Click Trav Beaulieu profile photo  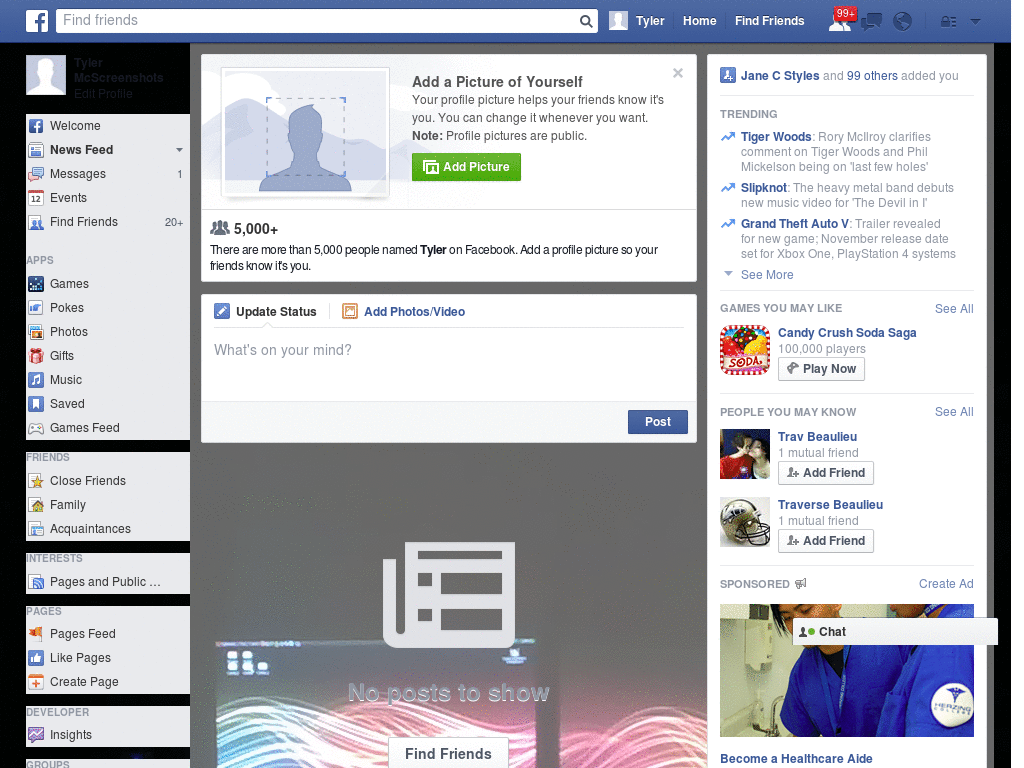[745, 454]
